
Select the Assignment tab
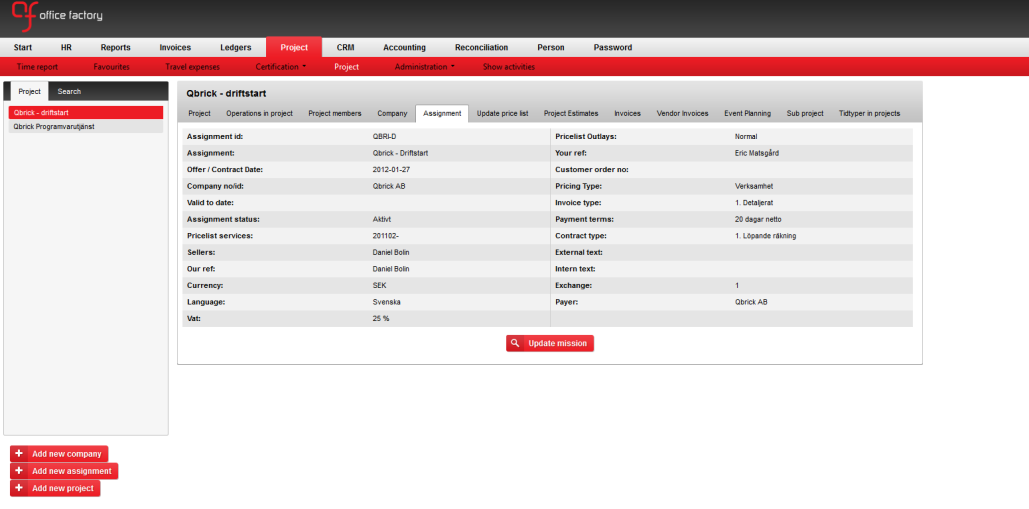point(442,113)
